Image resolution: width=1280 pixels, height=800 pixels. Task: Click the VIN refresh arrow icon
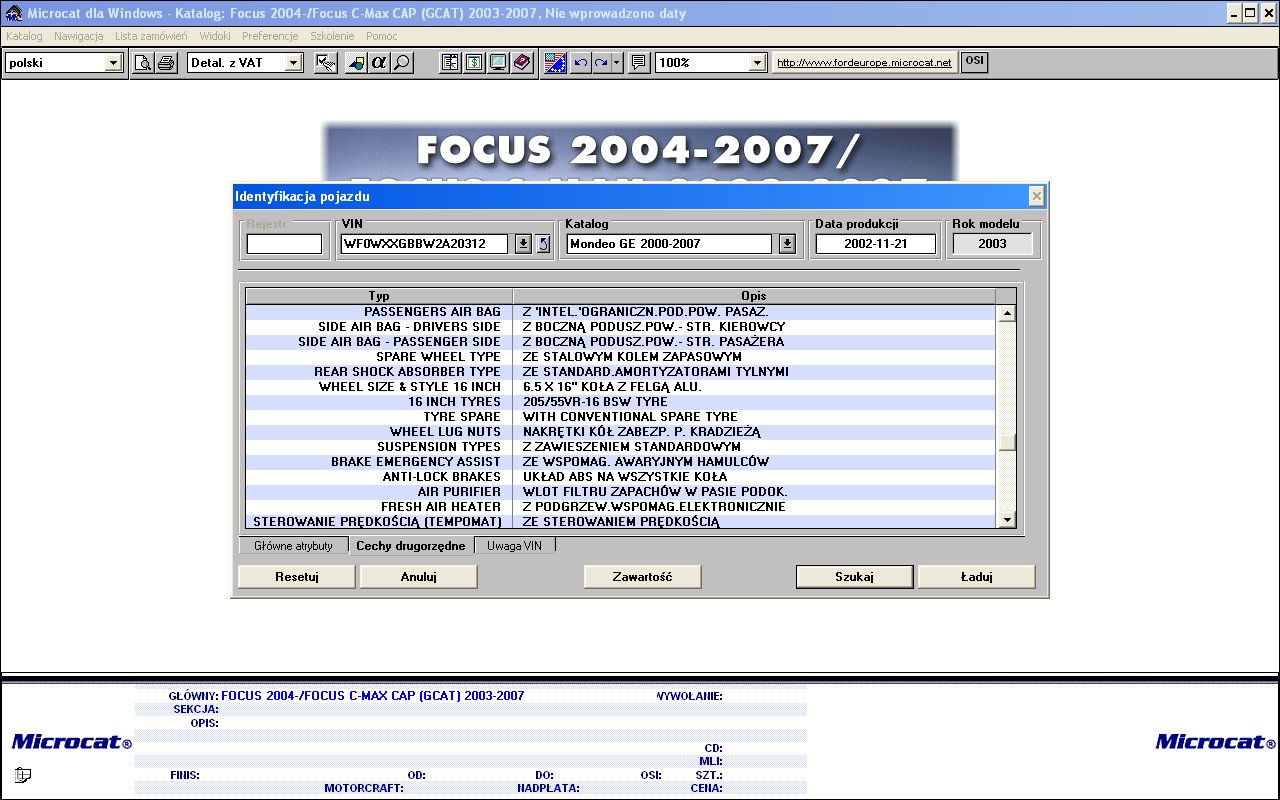coord(543,244)
